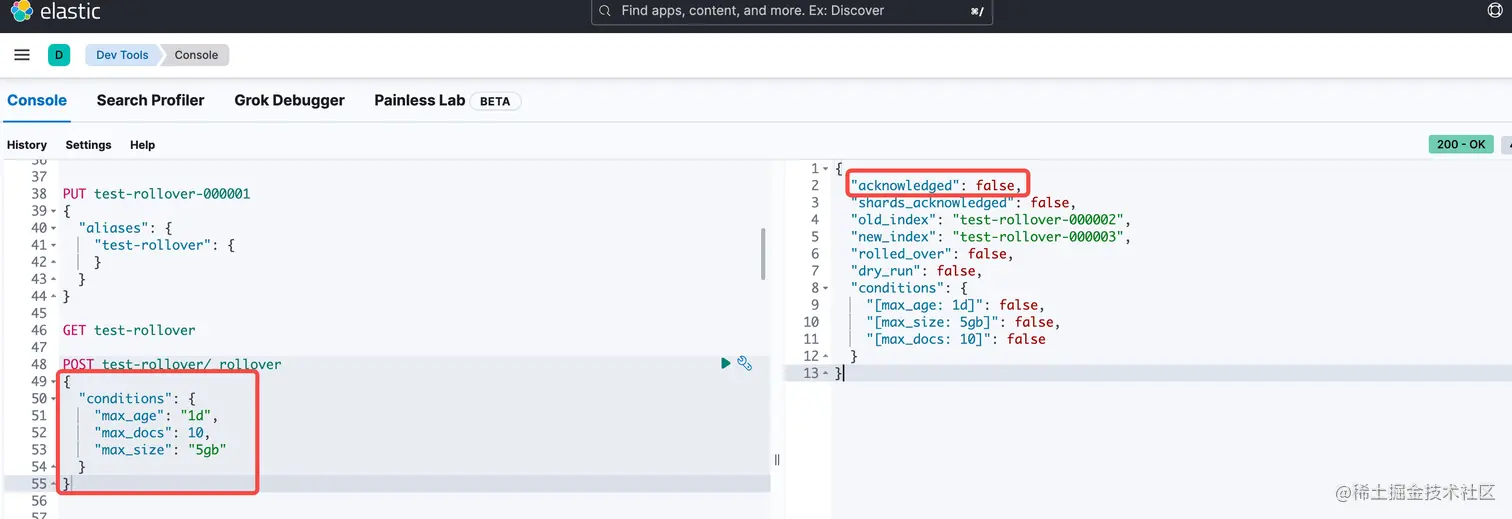Click the "shards_acknowledged" response line
1512x519 pixels.
(963, 203)
